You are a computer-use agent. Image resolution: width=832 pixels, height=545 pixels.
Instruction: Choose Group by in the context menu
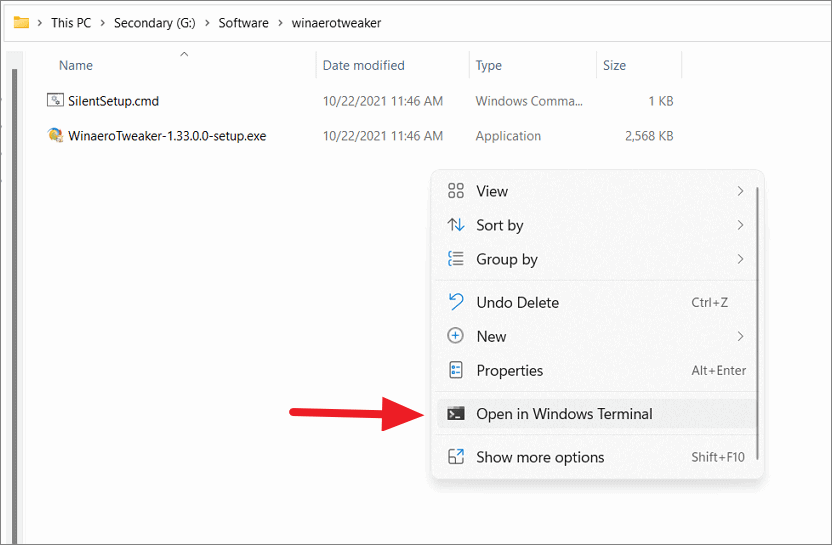click(x=596, y=259)
